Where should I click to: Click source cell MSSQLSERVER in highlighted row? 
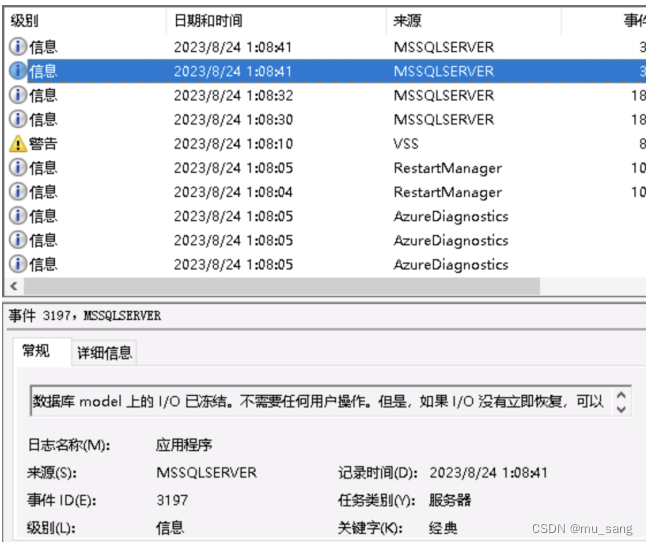pos(443,71)
